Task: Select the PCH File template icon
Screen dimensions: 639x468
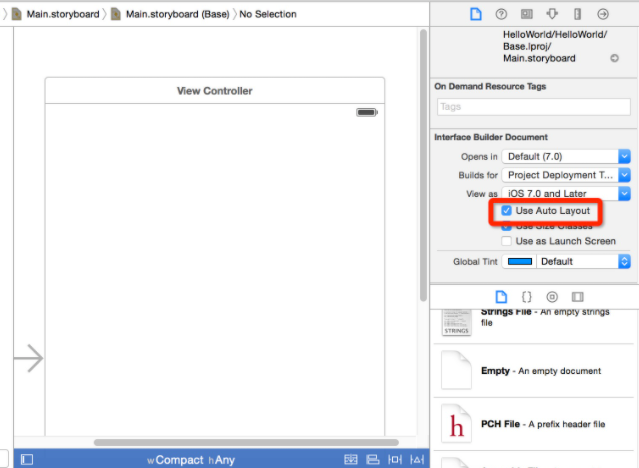Action: (456, 424)
